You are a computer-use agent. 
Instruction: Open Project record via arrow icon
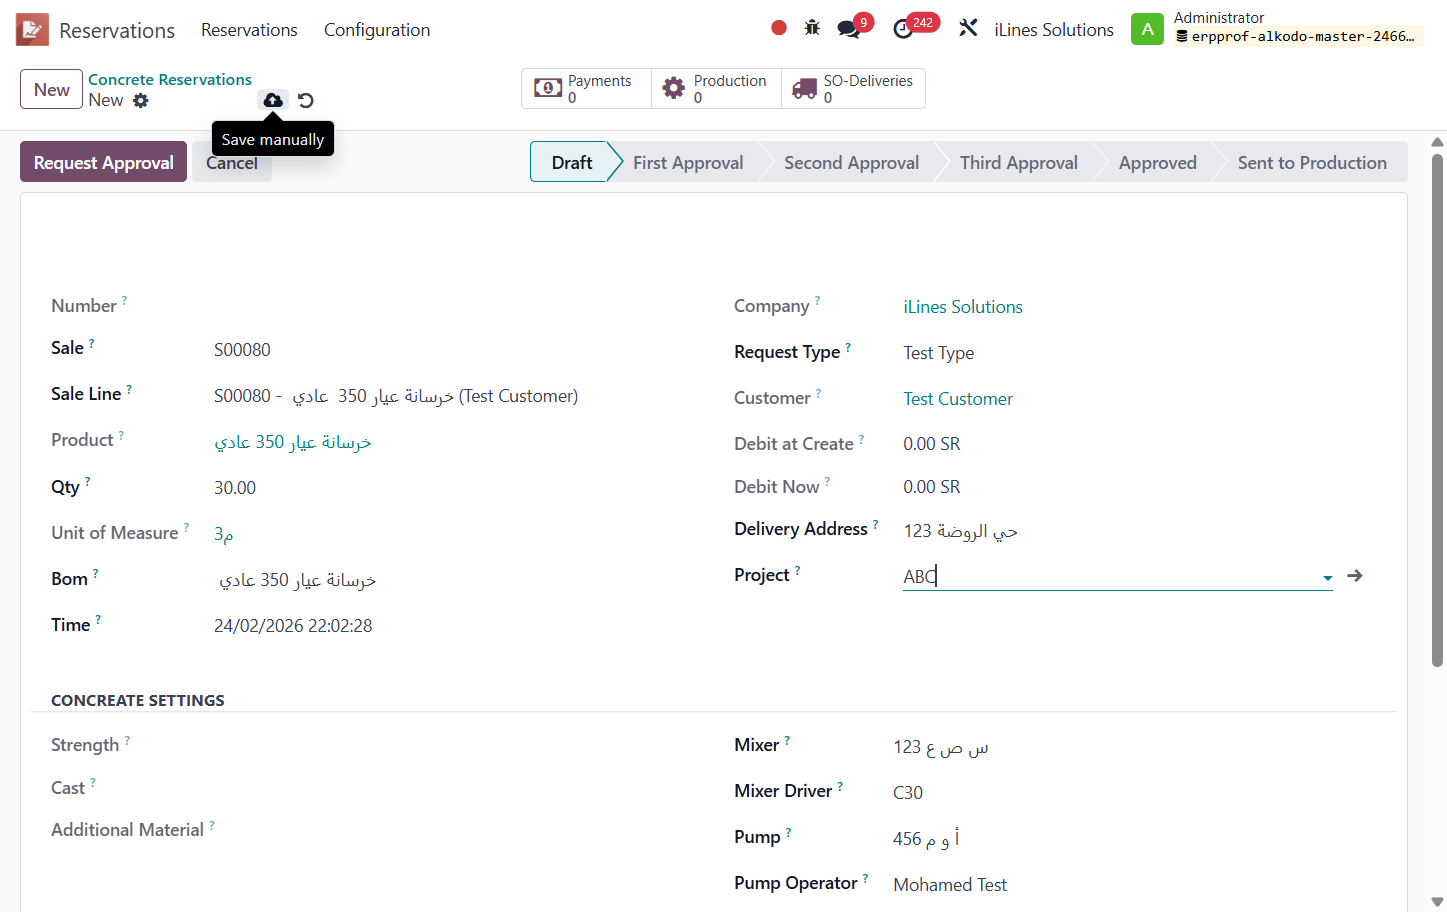tap(1355, 576)
